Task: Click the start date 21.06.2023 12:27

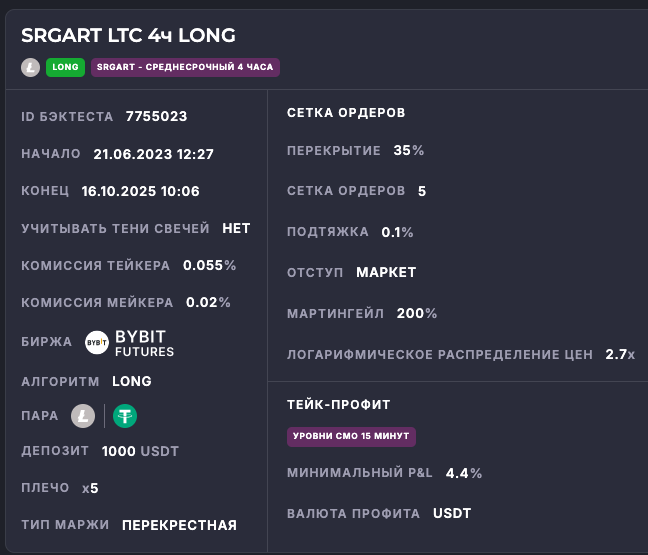Action: click(153, 154)
